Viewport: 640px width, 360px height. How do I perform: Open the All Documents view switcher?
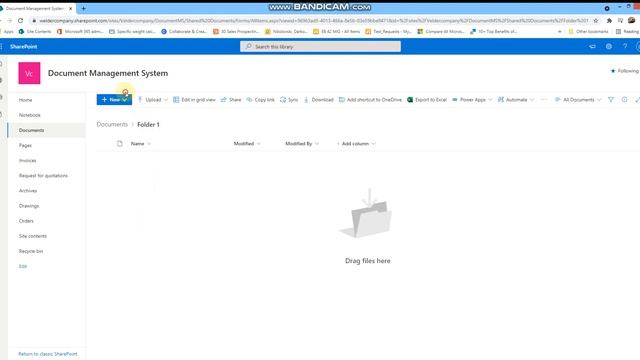[578, 100]
